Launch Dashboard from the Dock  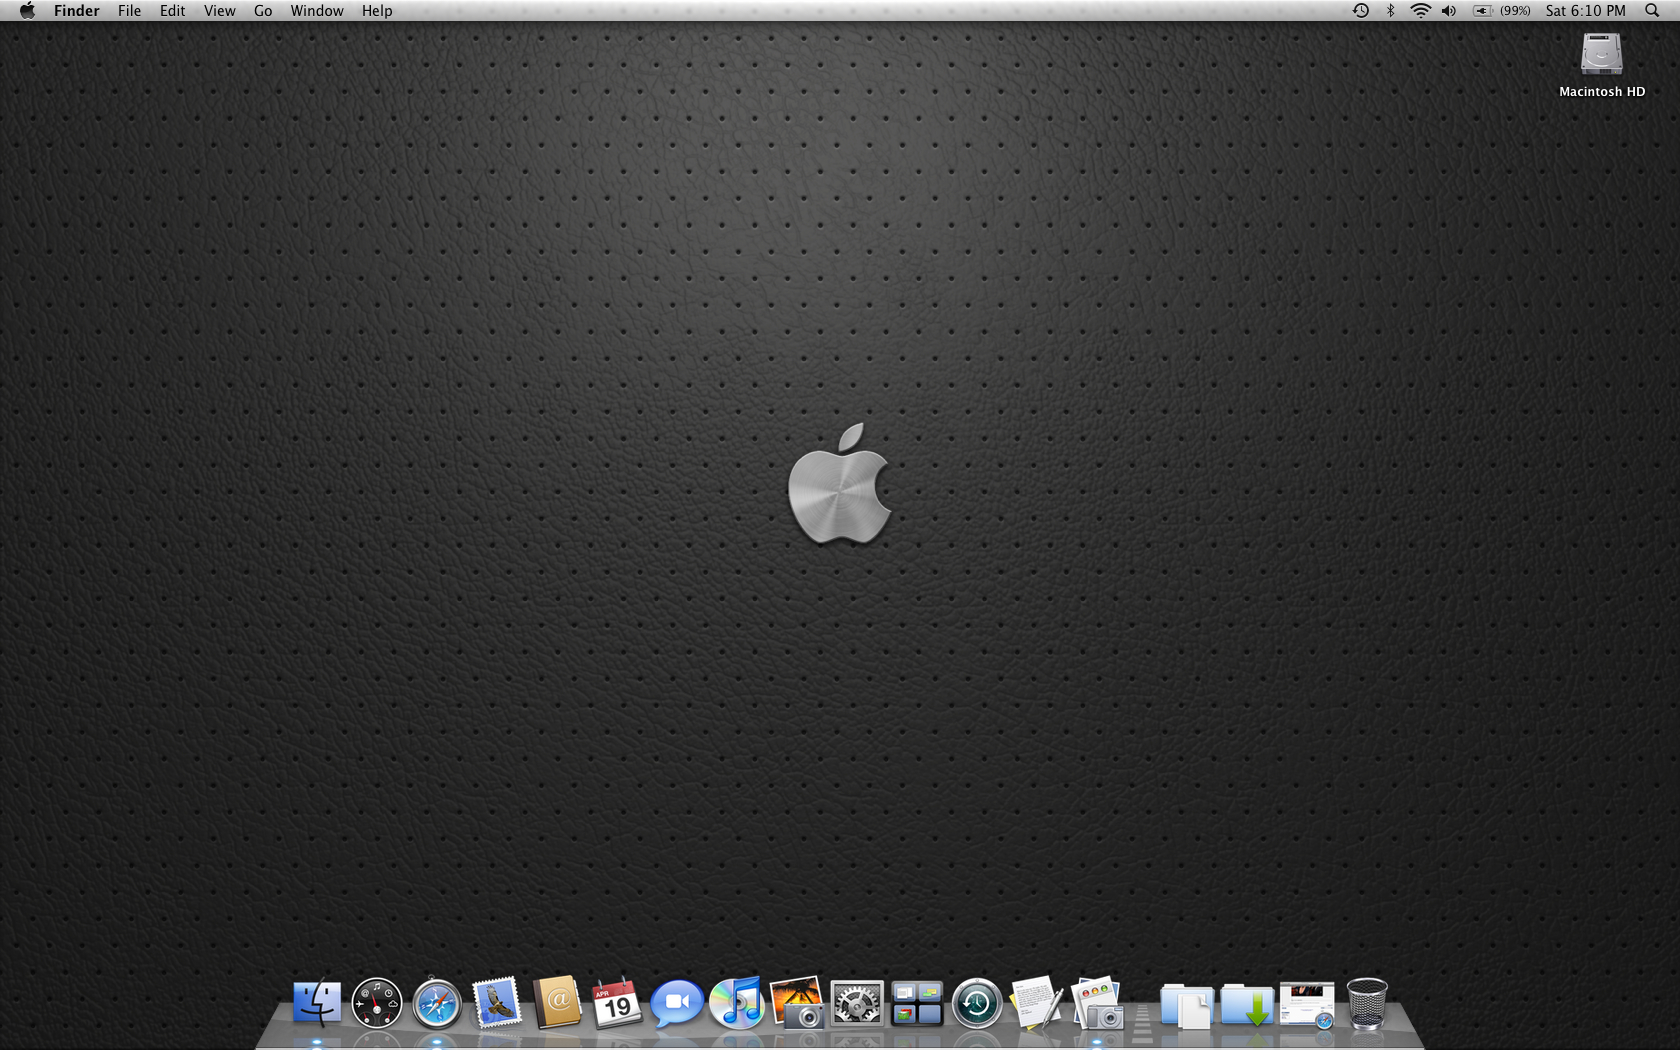point(377,1003)
